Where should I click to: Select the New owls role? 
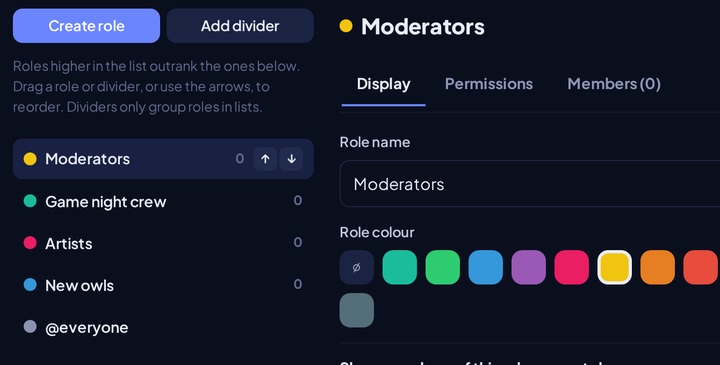163,285
